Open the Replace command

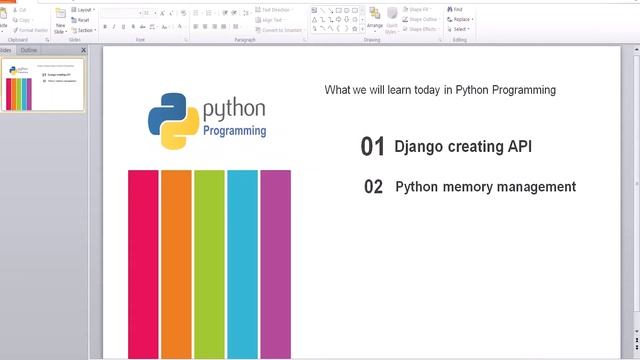460,19
